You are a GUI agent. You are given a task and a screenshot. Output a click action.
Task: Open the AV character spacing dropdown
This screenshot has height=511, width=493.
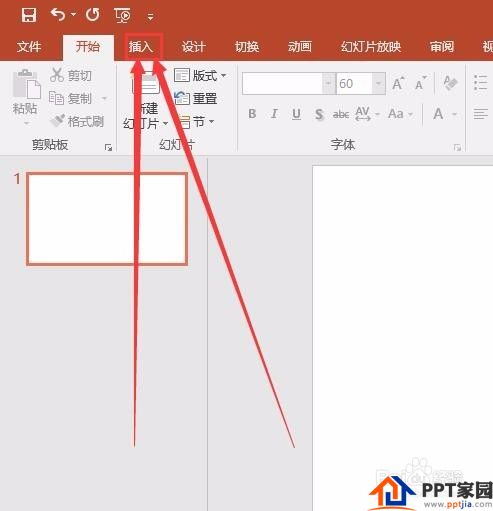point(367,114)
